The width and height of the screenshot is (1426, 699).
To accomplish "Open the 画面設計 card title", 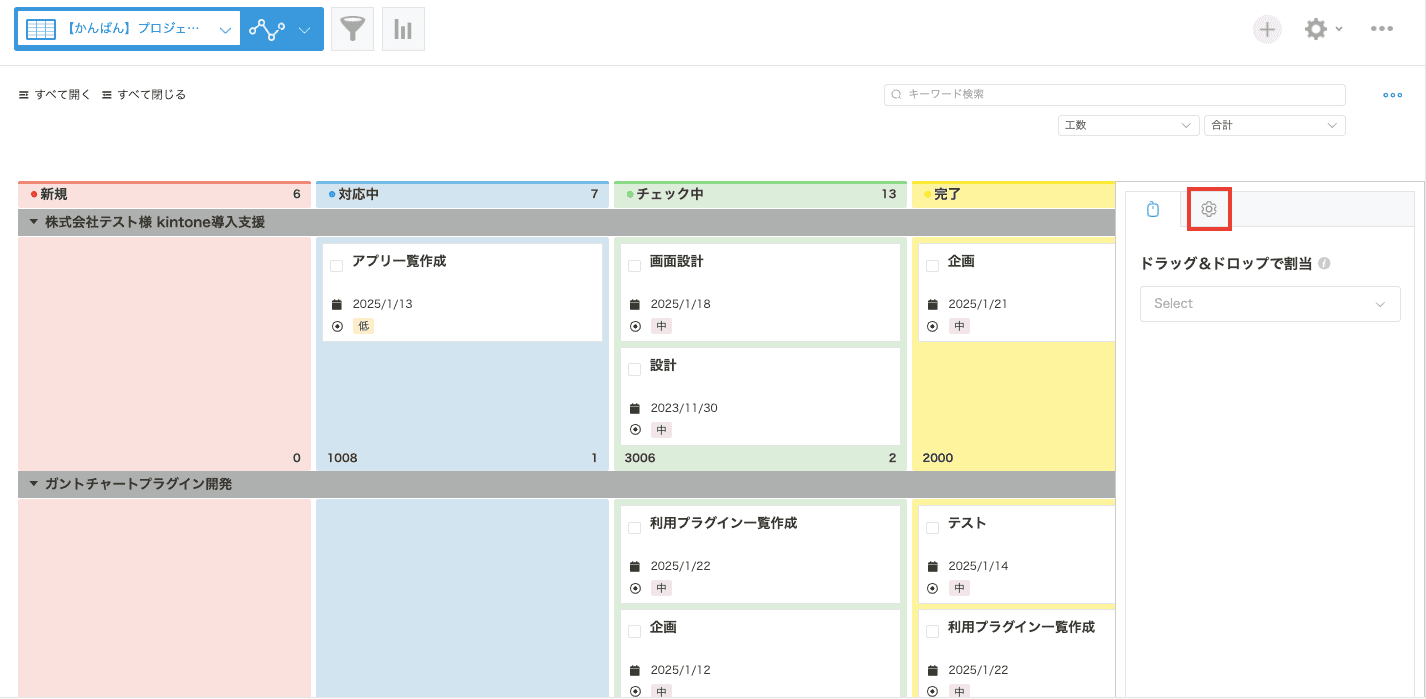I will click(x=676, y=261).
